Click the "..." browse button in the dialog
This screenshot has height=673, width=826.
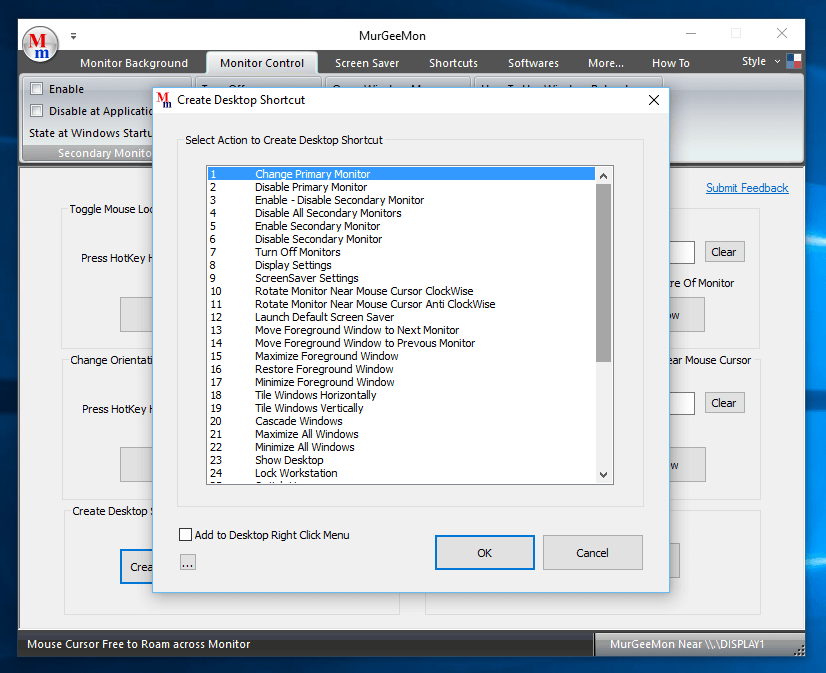pos(189,563)
